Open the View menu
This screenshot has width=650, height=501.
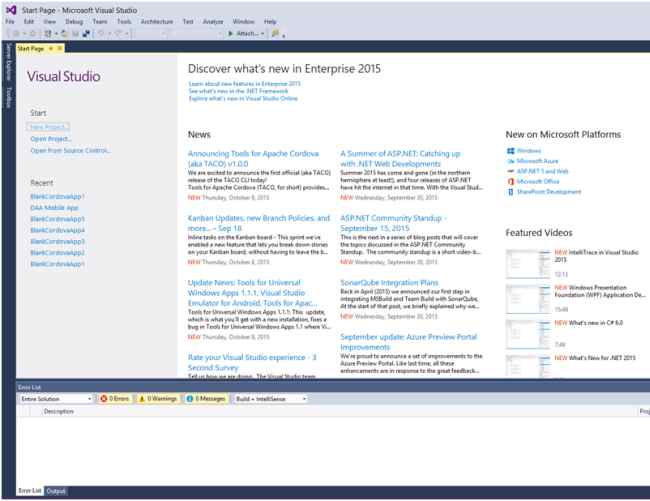pos(49,22)
